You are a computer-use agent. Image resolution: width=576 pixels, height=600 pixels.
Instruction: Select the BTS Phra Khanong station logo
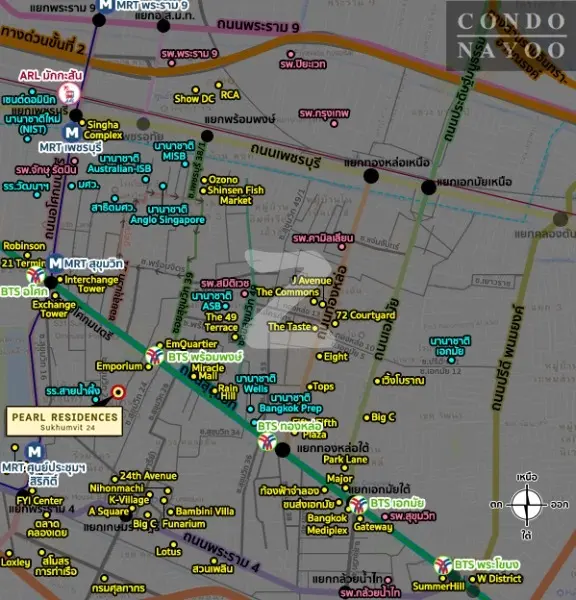[x=443, y=565]
